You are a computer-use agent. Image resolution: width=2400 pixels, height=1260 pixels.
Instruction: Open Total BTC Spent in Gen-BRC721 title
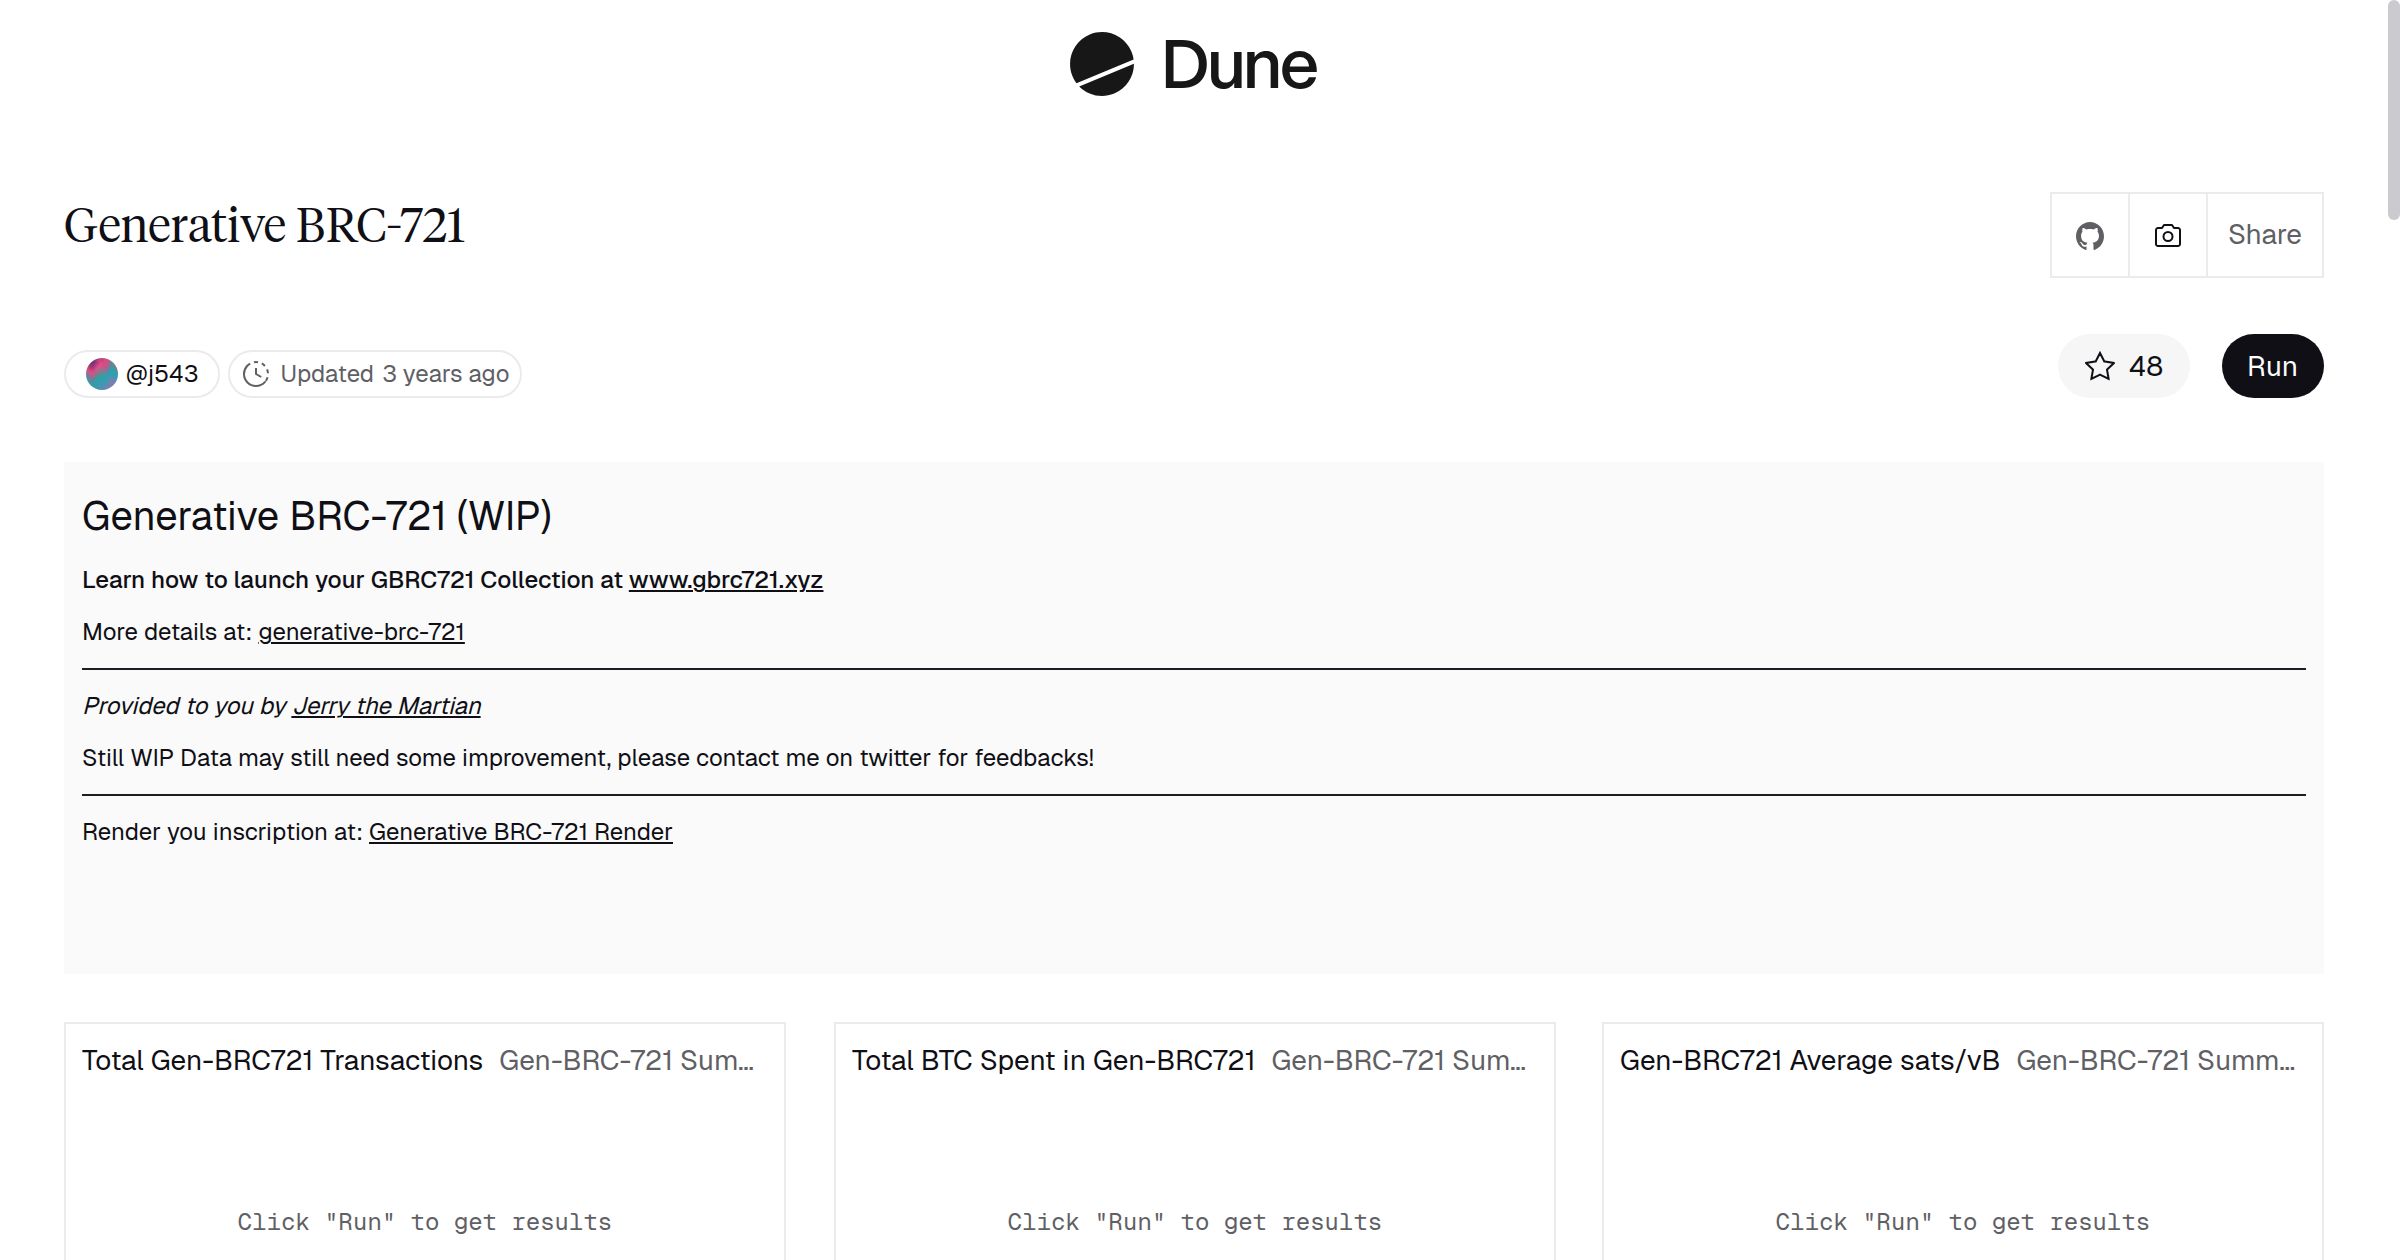pyautogui.click(x=1053, y=1061)
